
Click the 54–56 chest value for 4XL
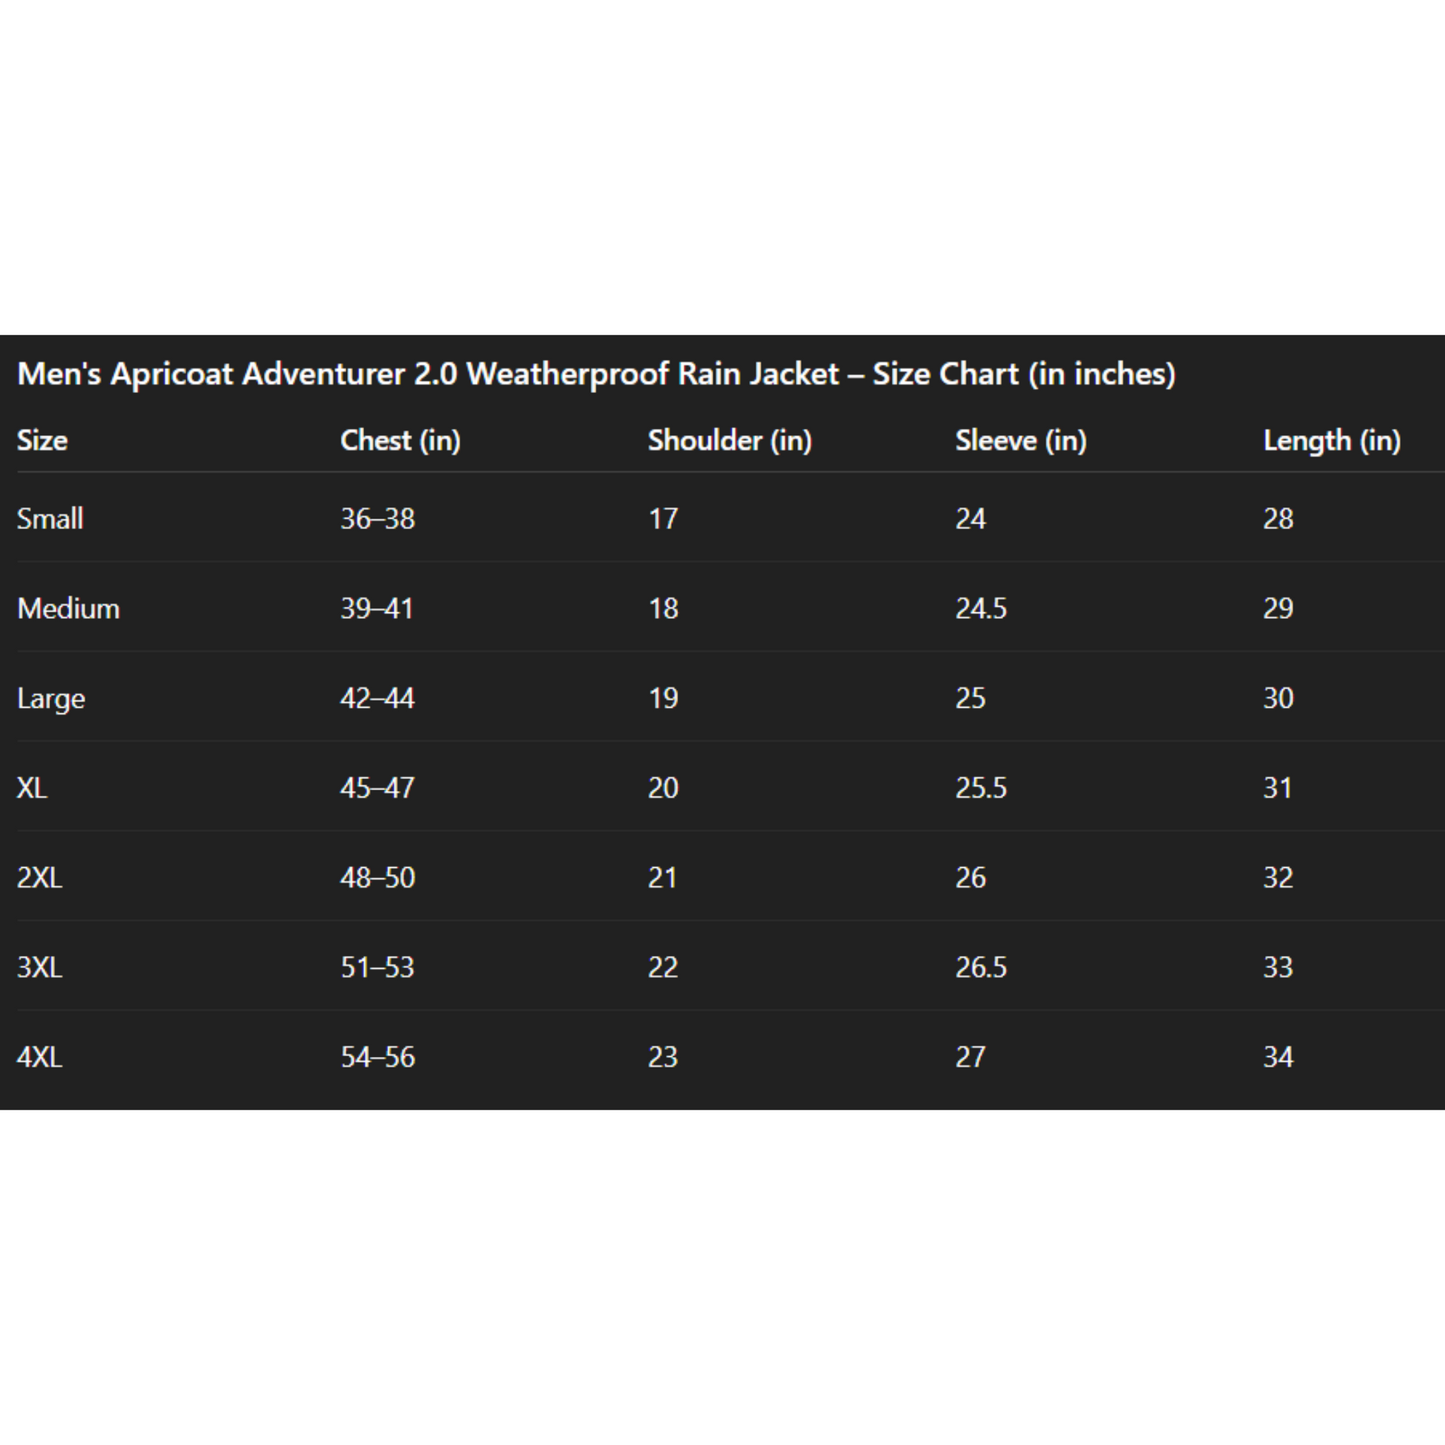click(377, 1057)
